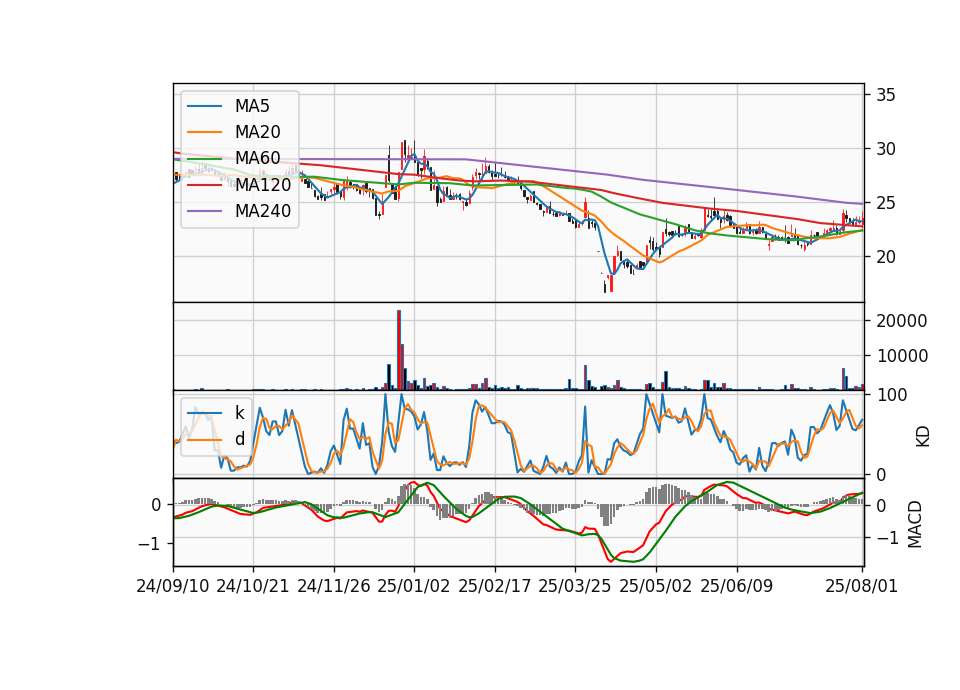Click the MA120 legend label

(263, 184)
